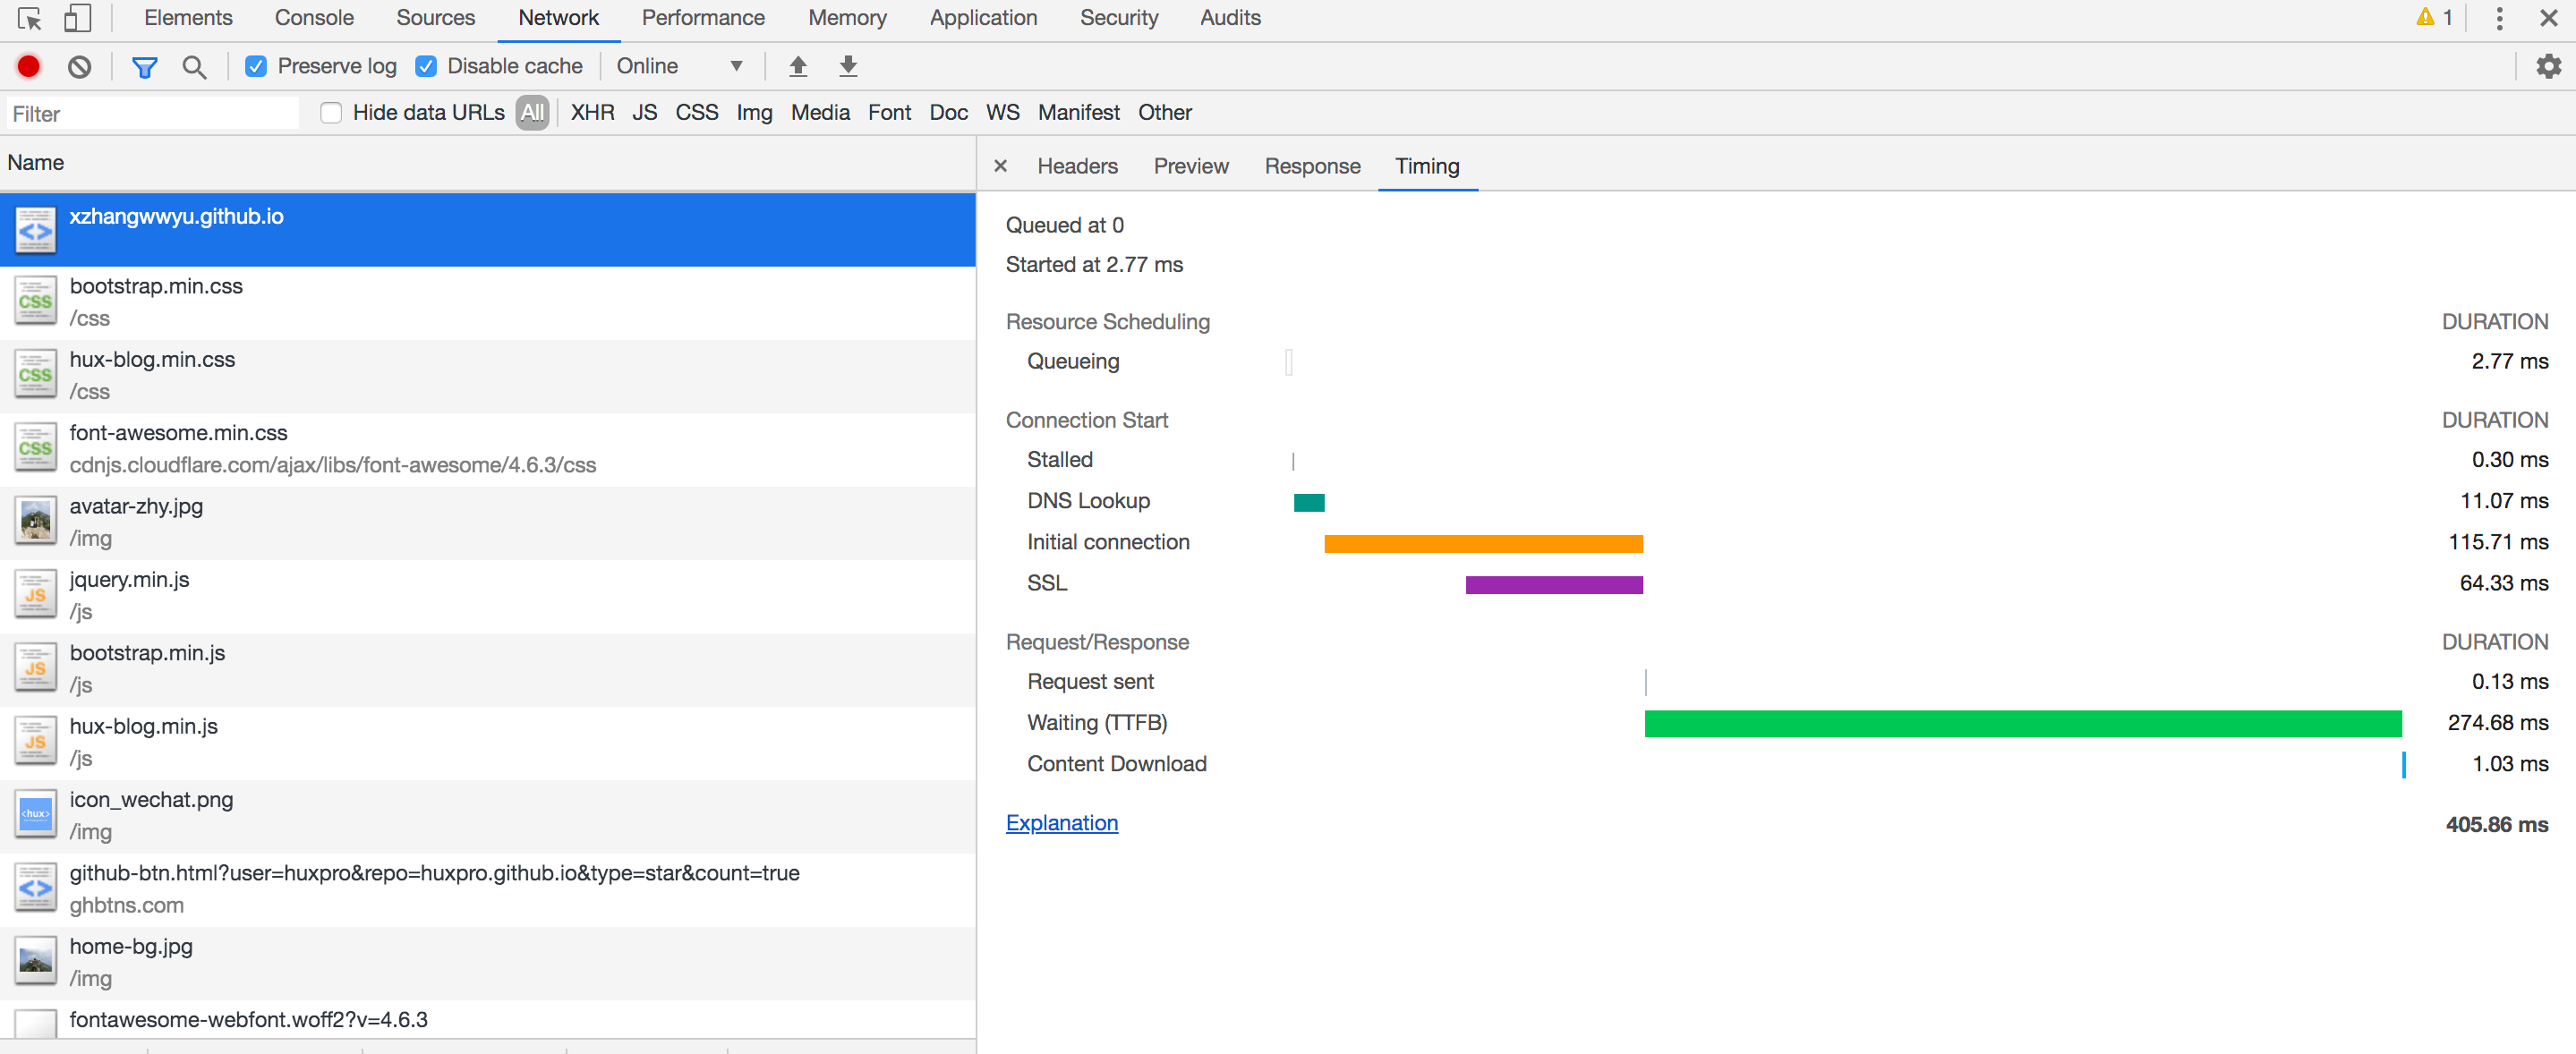The image size is (2576, 1054).
Task: Click the red record network log button
Action: pyautogui.click(x=28, y=66)
